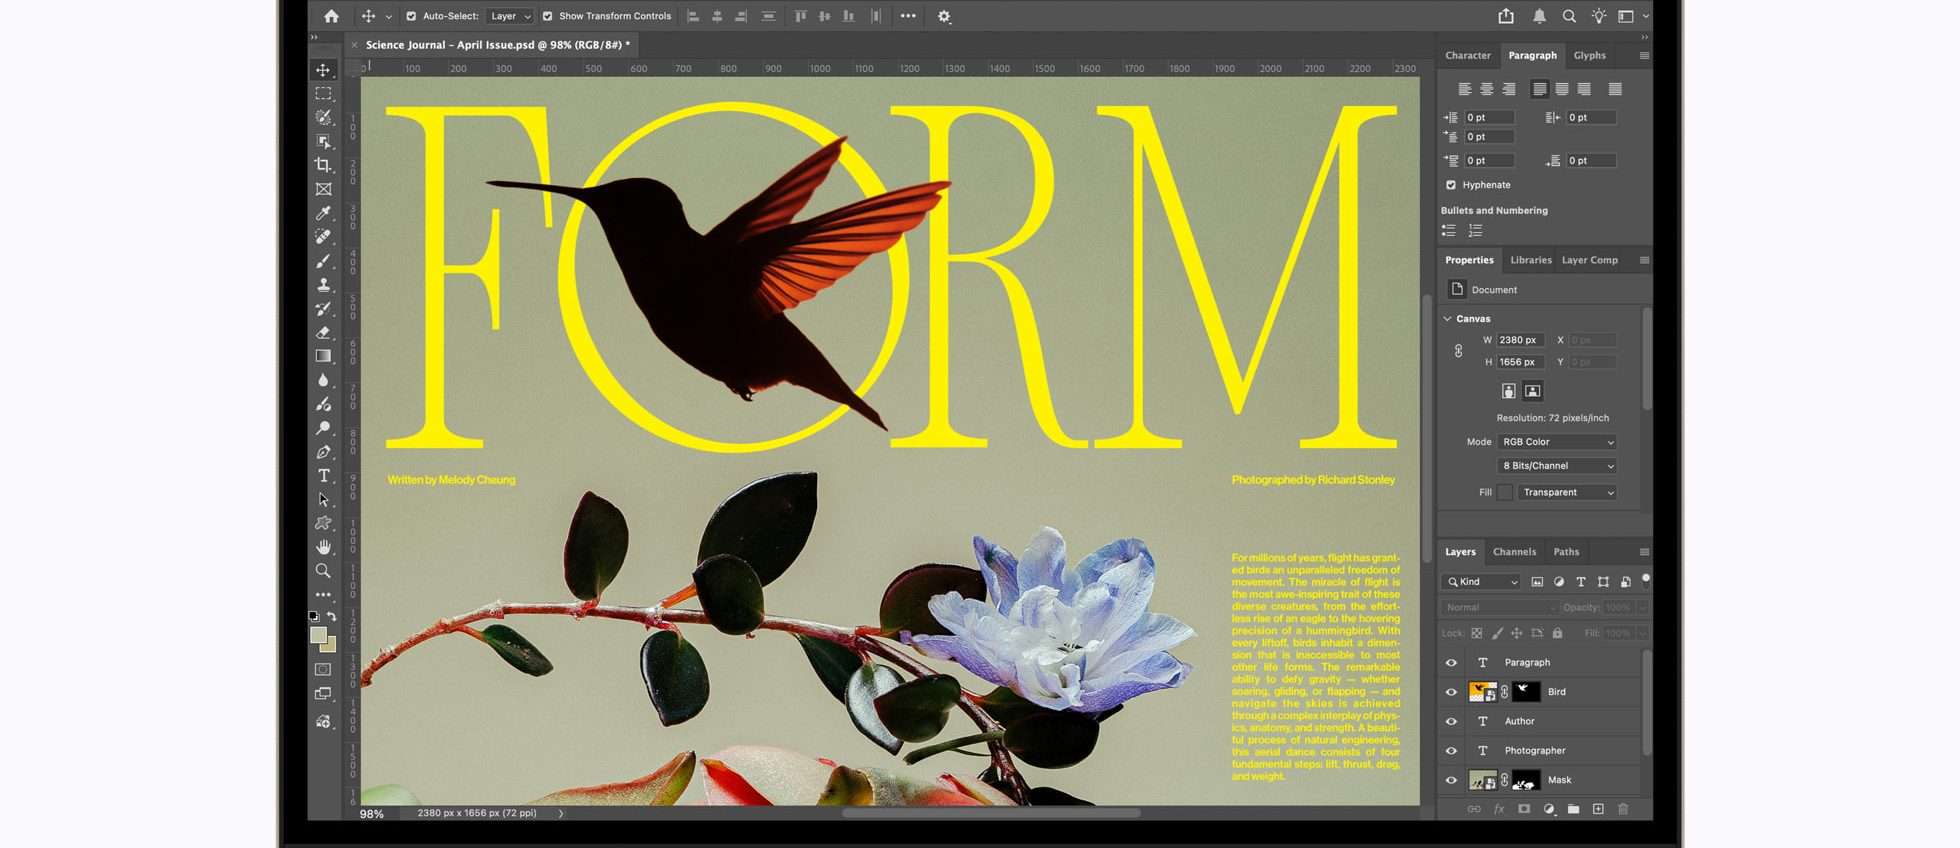1960x848 pixels.
Task: Select the Crop tool
Action: (x=323, y=165)
